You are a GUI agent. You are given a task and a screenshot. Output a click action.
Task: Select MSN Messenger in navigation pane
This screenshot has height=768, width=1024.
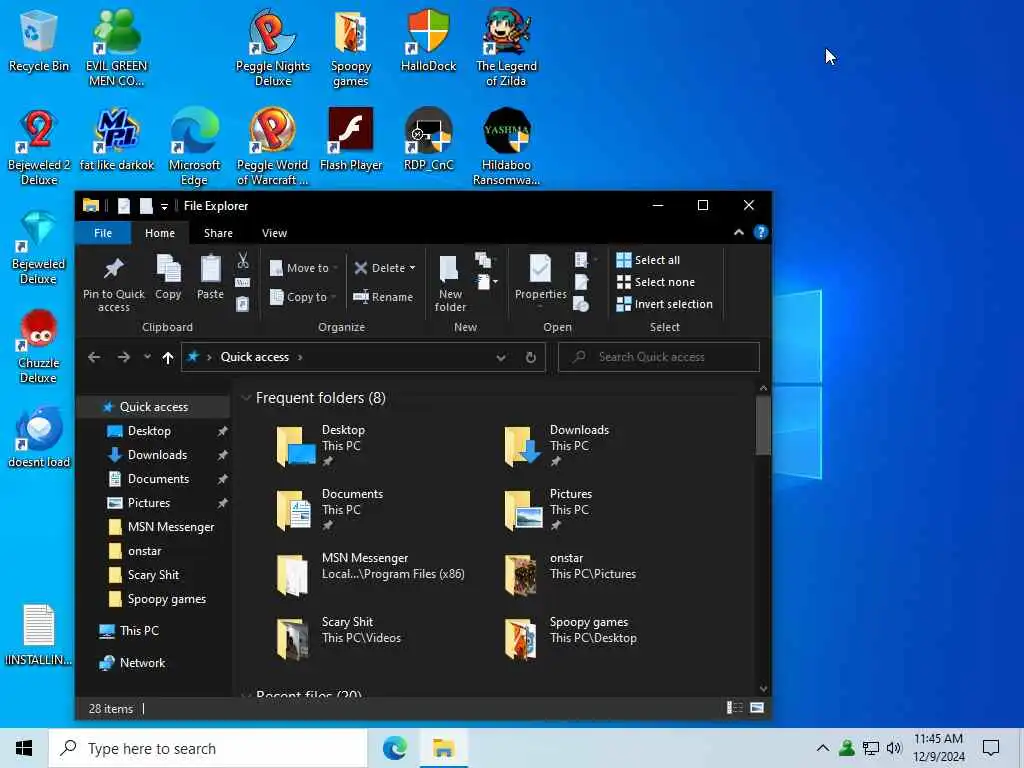pyautogui.click(x=170, y=527)
